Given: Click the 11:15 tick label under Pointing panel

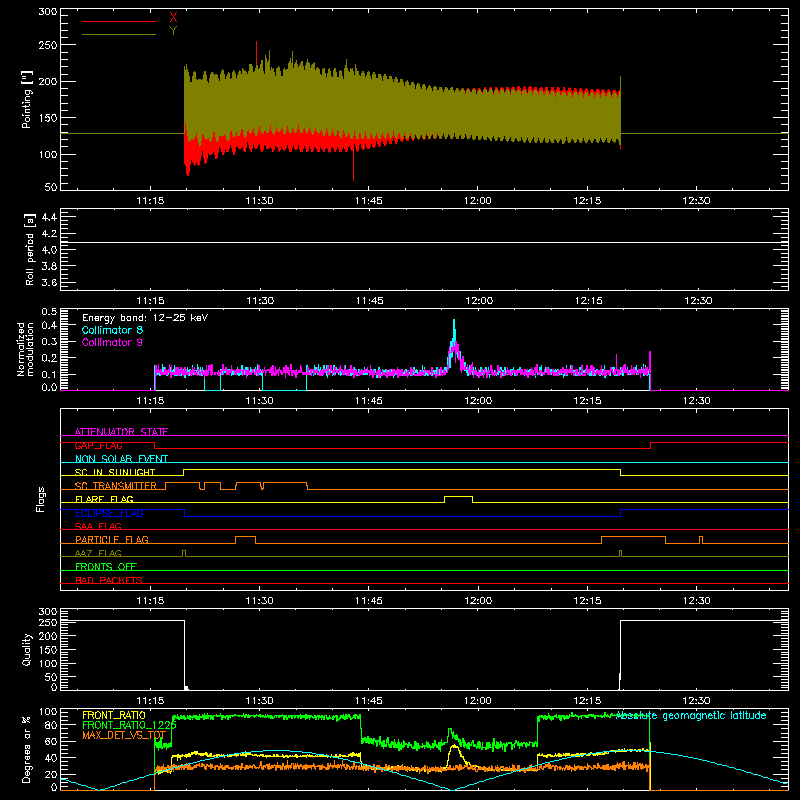Looking at the screenshot, I should (x=150, y=201).
